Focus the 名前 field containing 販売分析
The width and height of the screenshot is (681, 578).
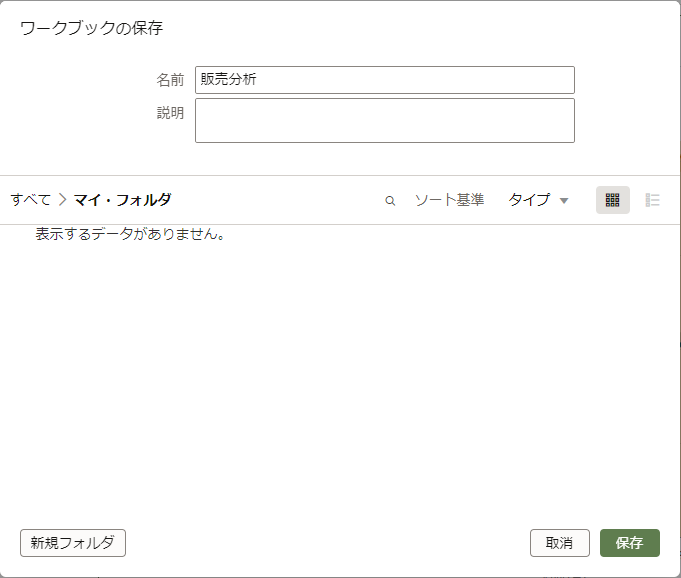[385, 80]
